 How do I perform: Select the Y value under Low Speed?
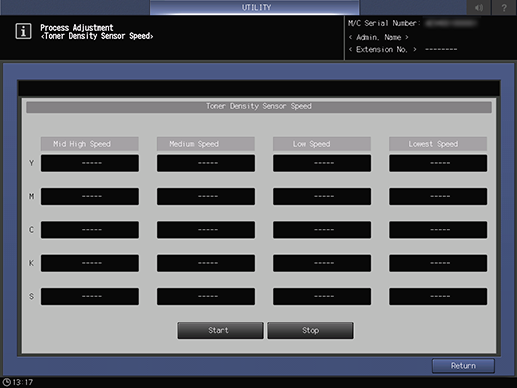pos(322,163)
